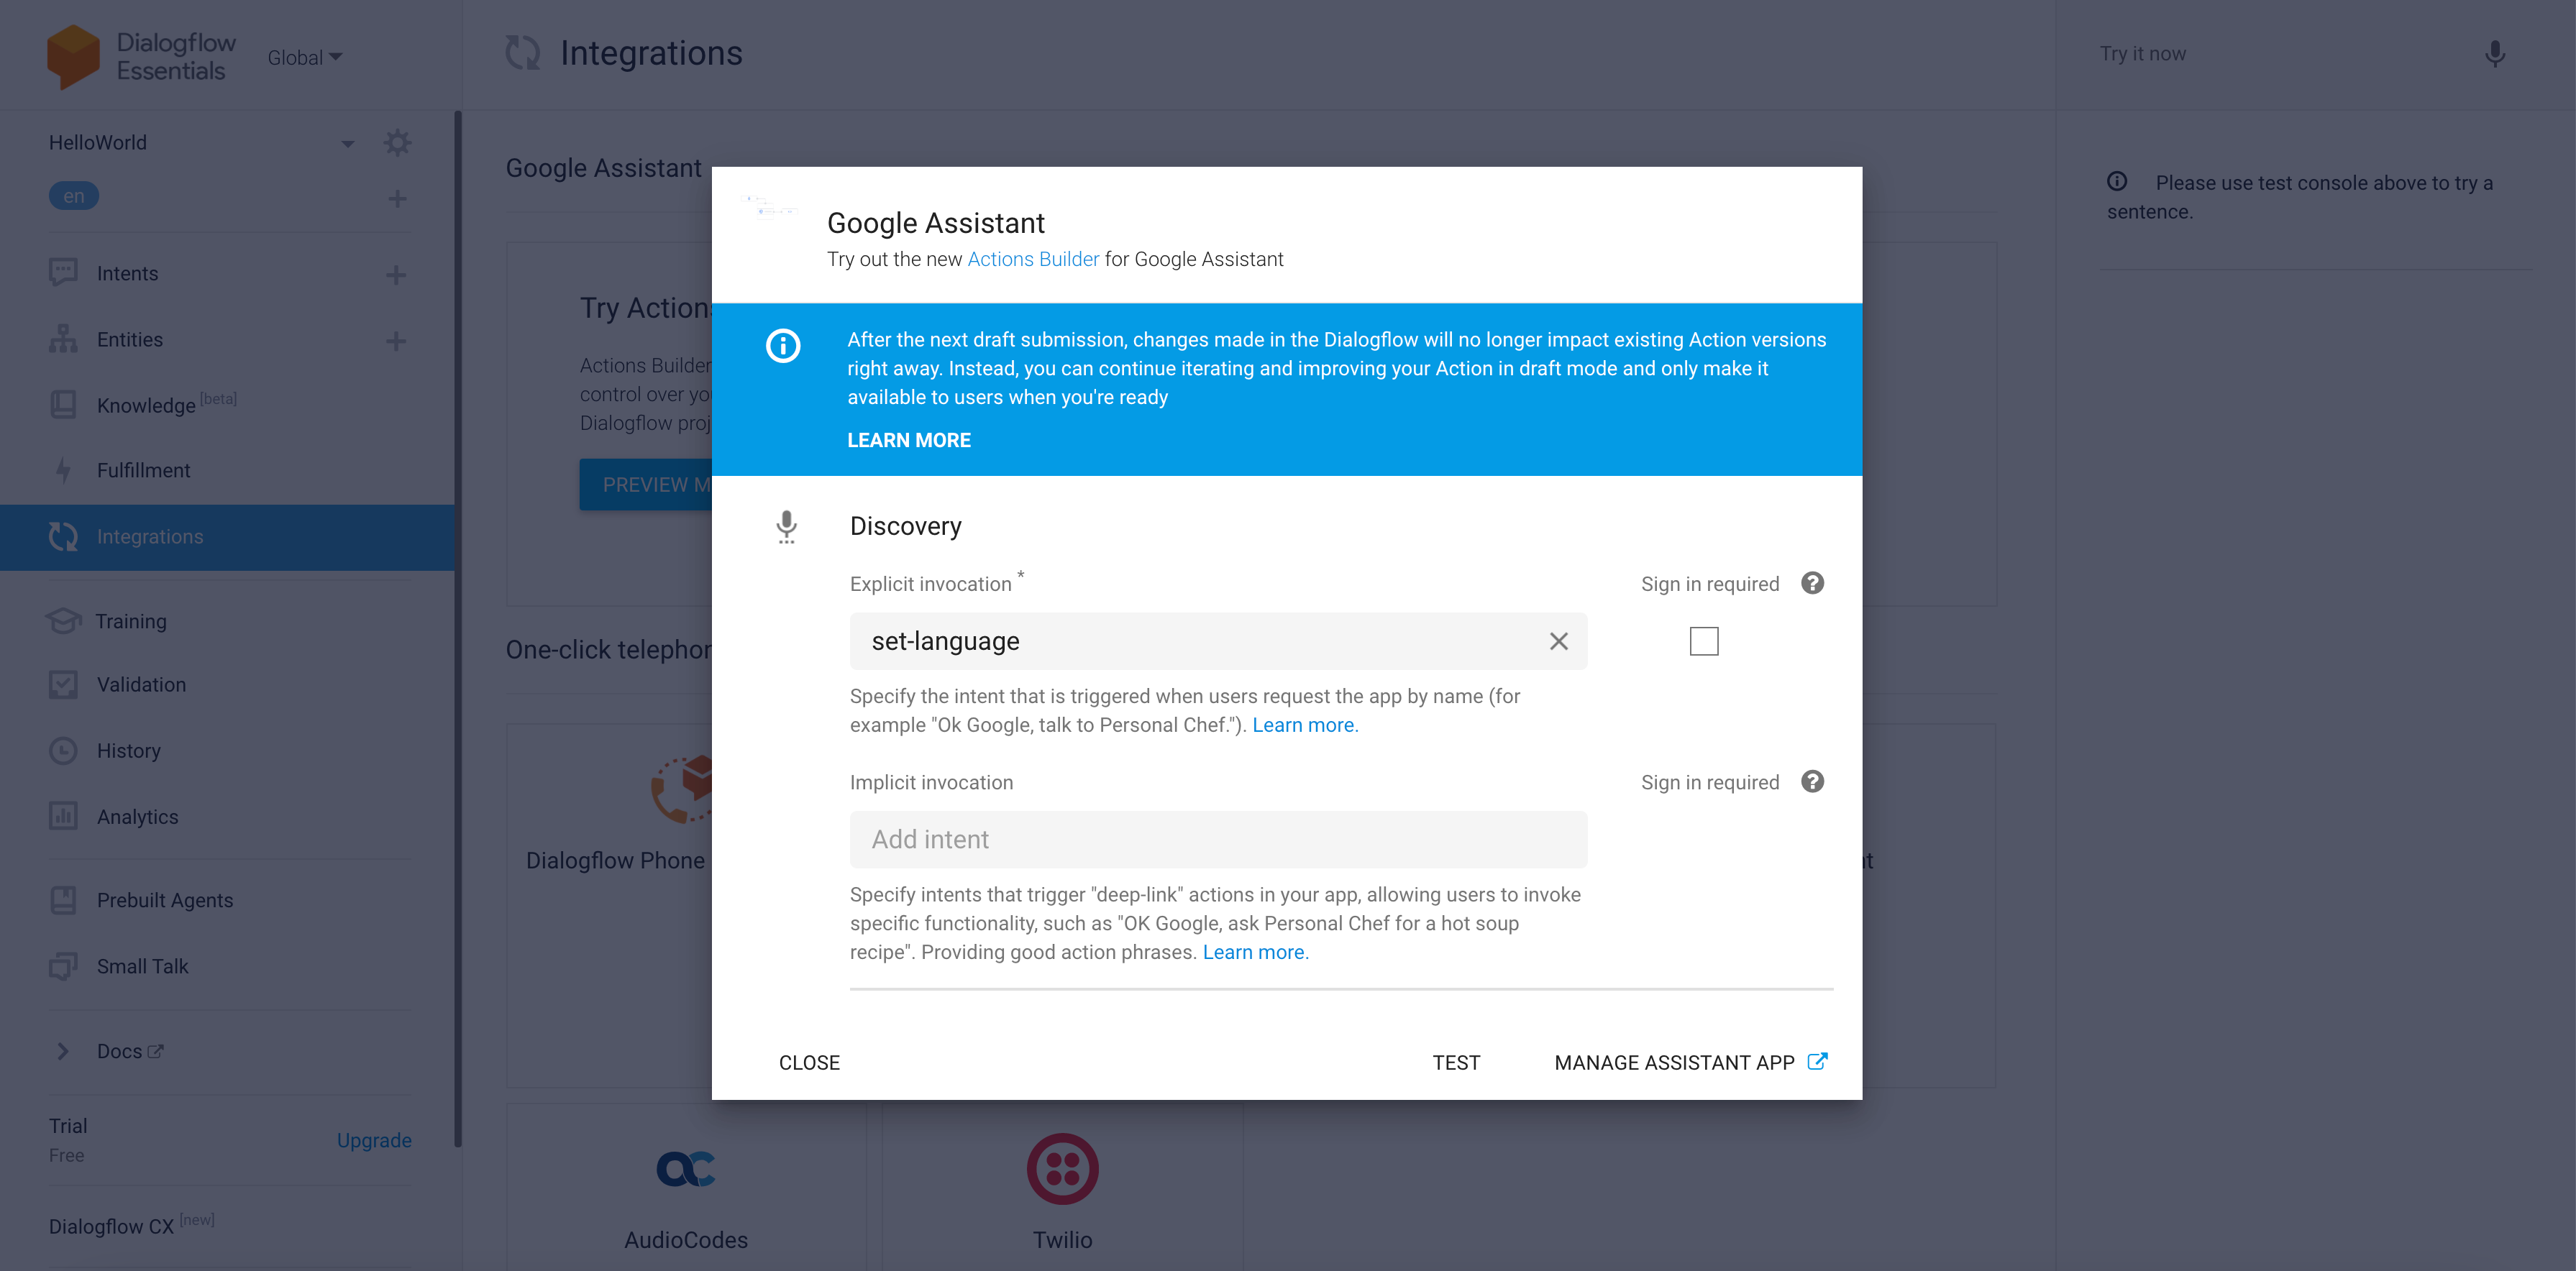Click the Add intent input field
This screenshot has height=1271, width=2576.
coord(1217,839)
